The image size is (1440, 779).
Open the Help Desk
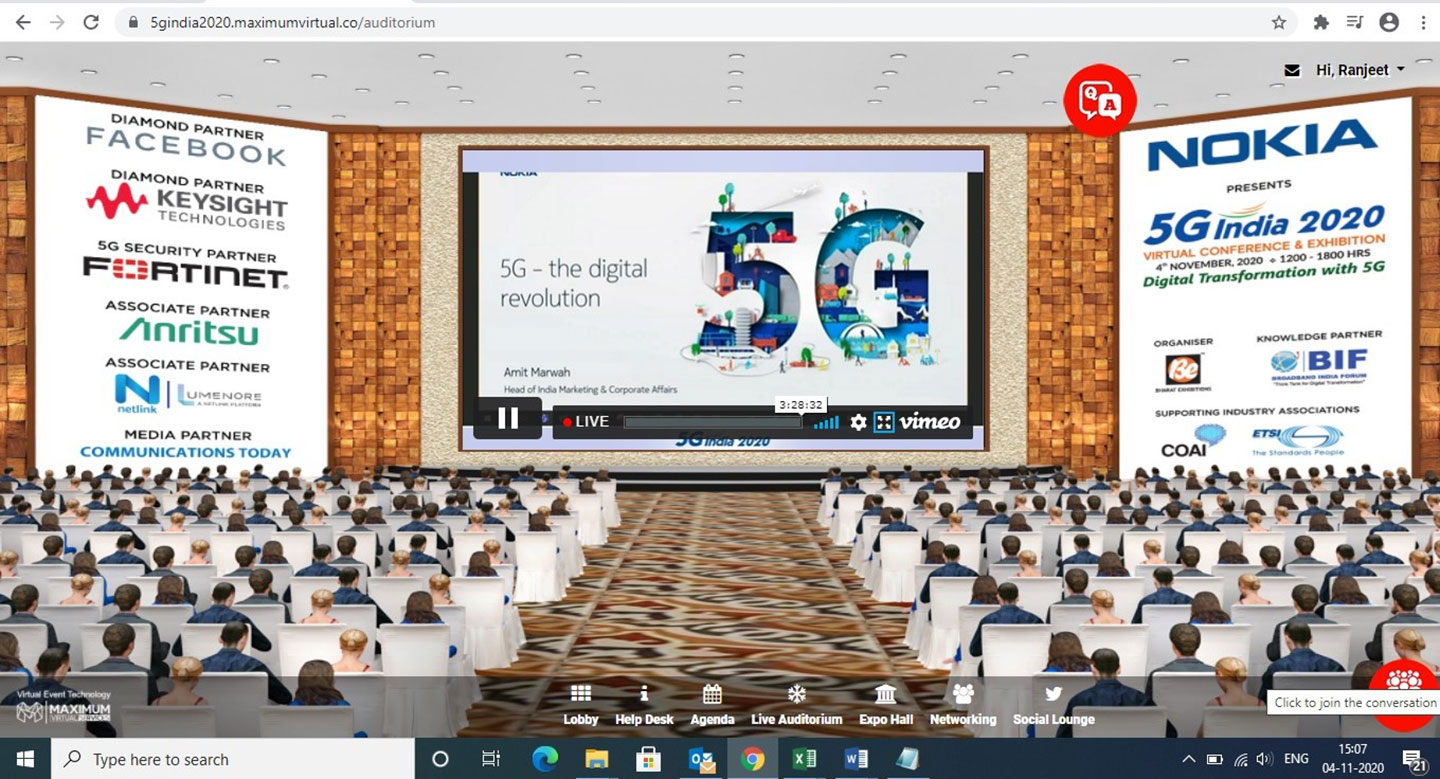point(644,705)
